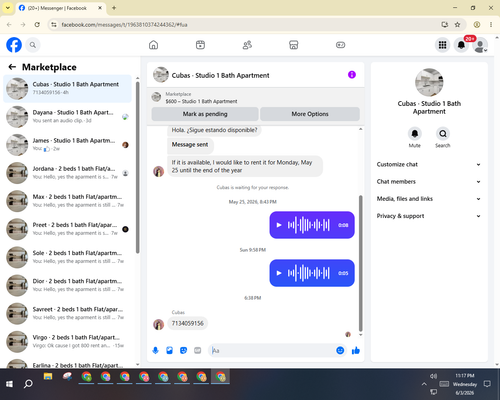Click the chat header title Cubas - Studio

220,75
